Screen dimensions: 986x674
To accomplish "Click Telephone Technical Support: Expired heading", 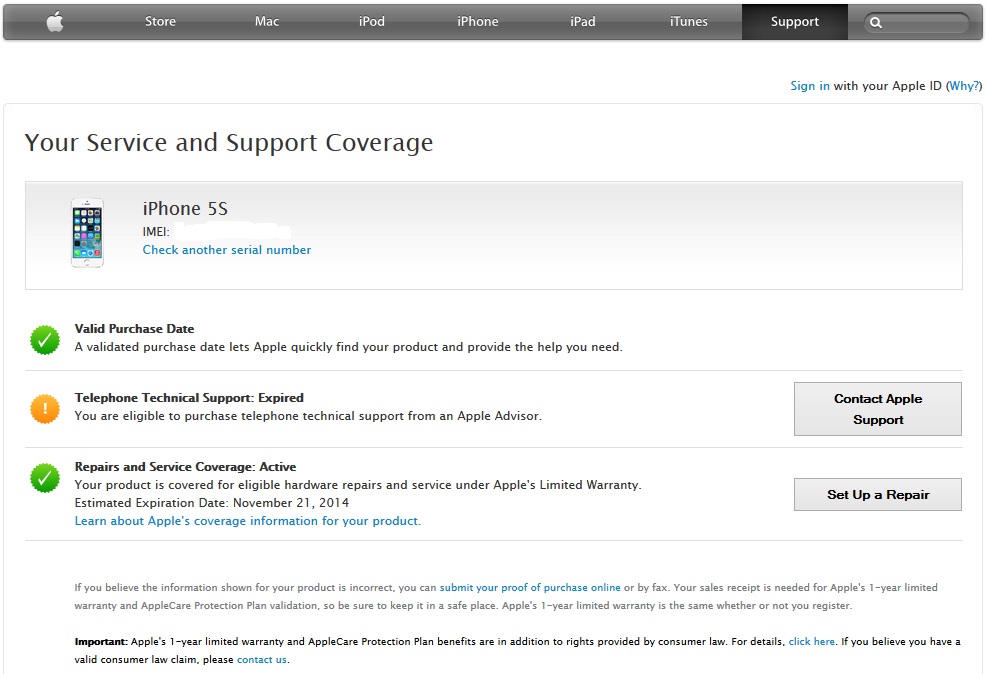I will 189,397.
